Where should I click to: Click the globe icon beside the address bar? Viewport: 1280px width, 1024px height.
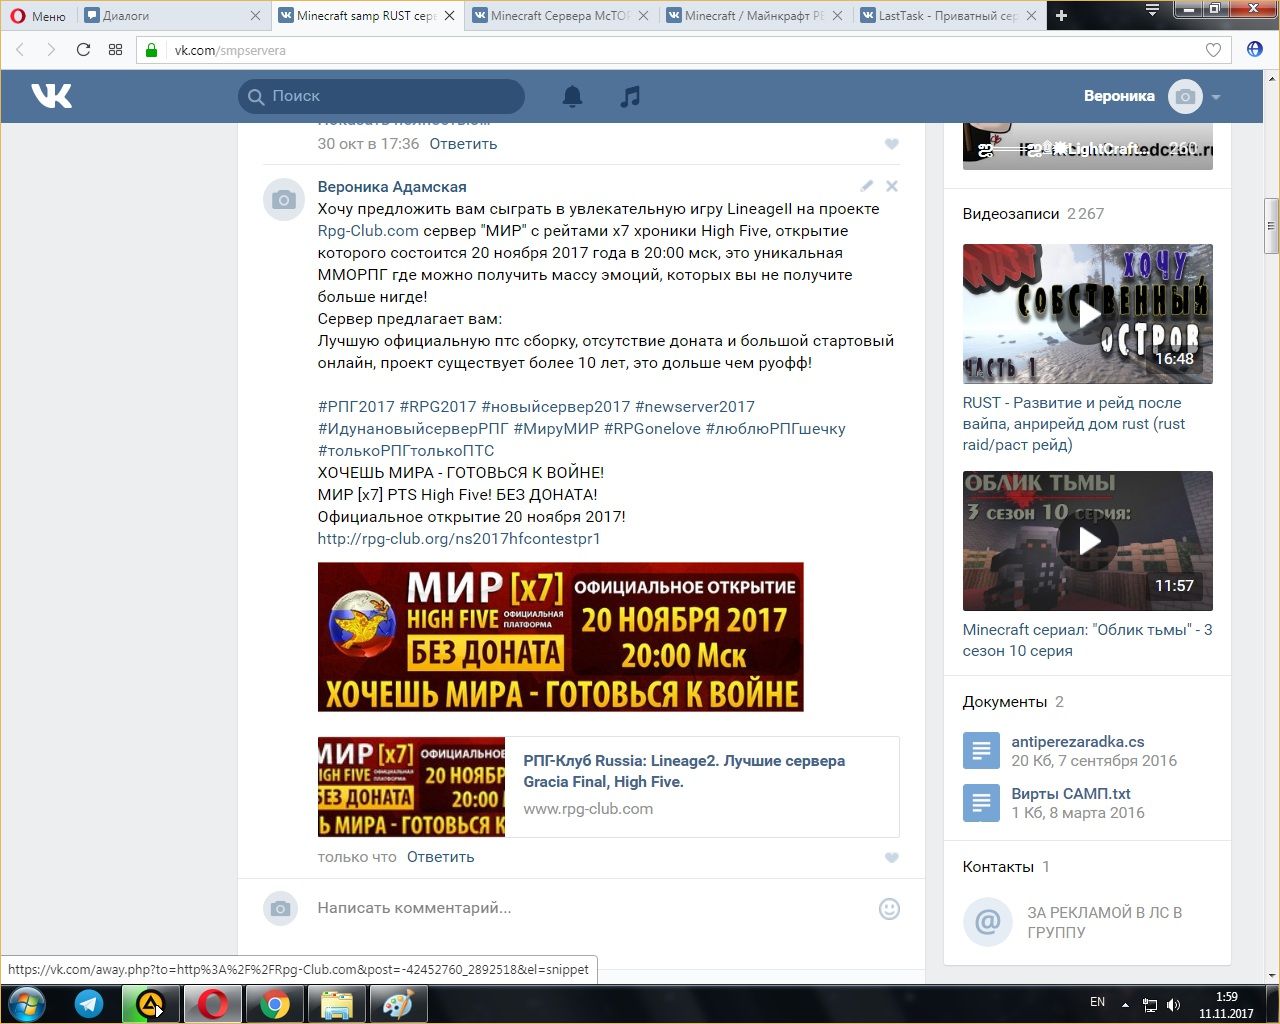coord(1254,50)
